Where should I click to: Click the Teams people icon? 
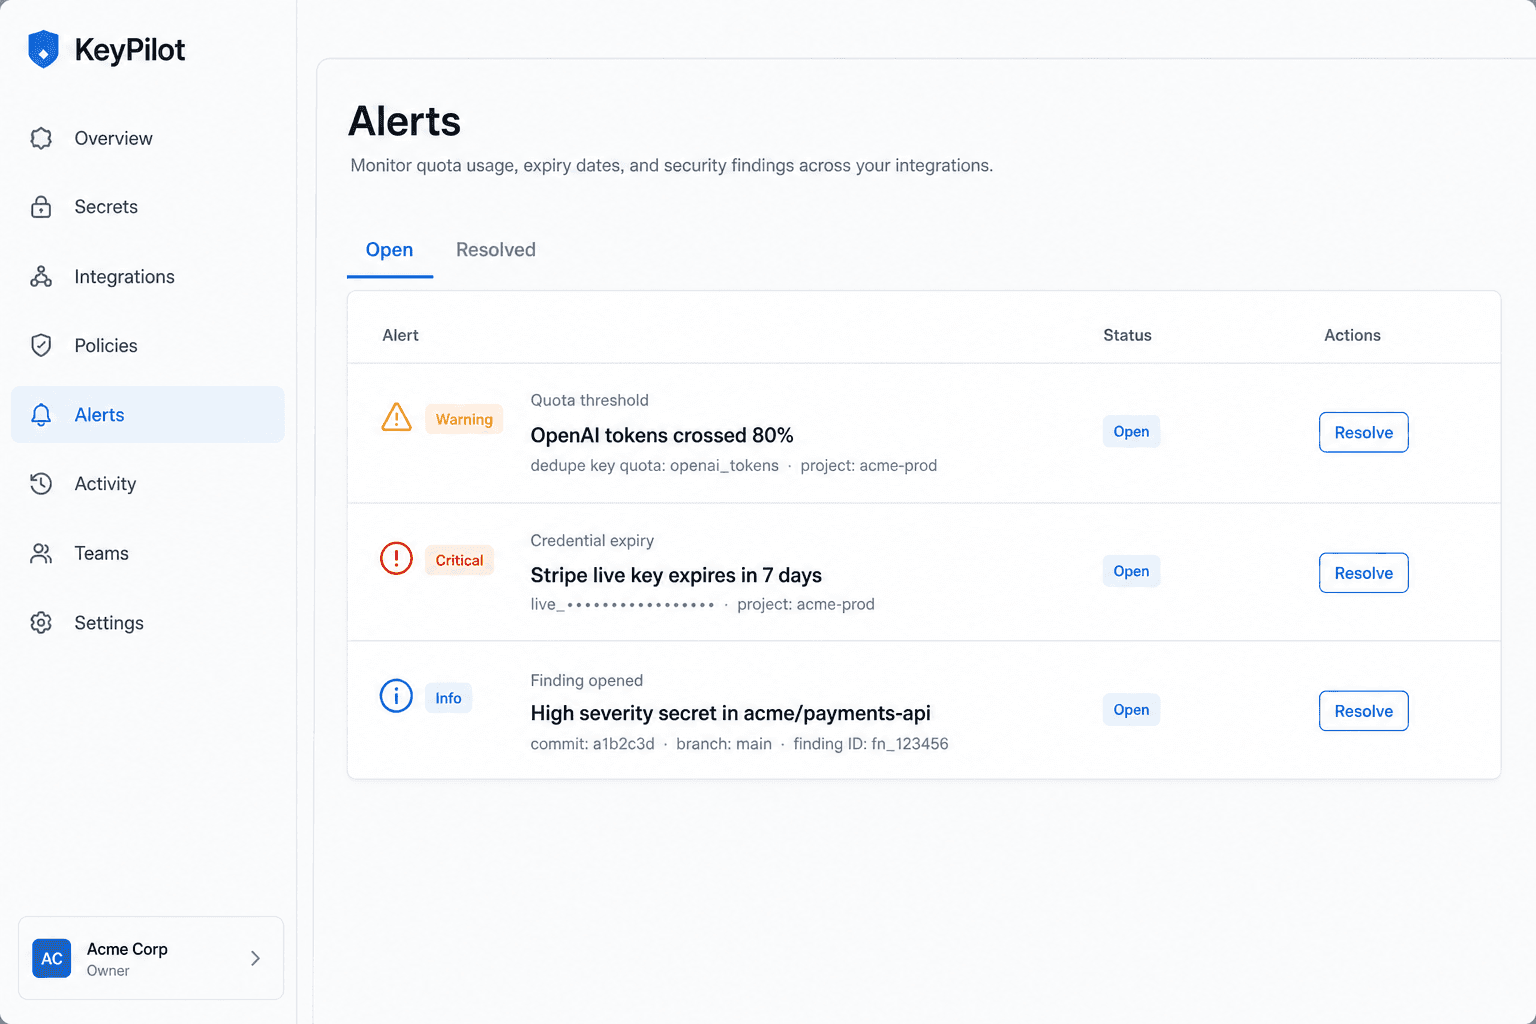[41, 553]
